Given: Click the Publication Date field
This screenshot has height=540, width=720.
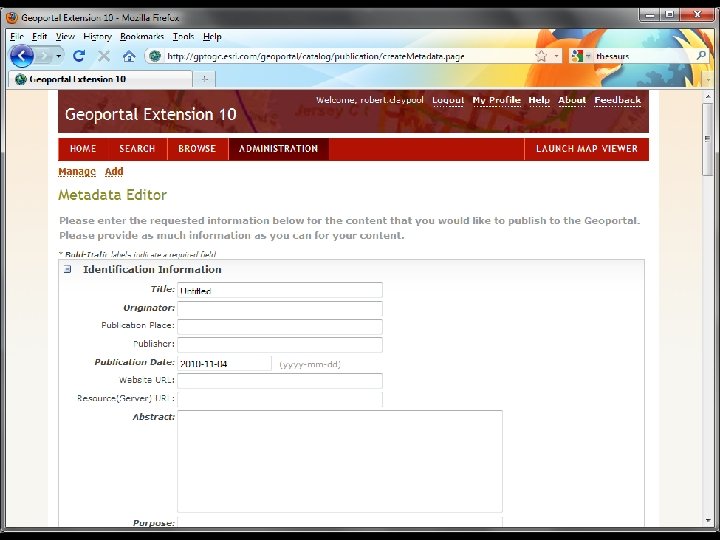Looking at the screenshot, I should click(x=224, y=363).
